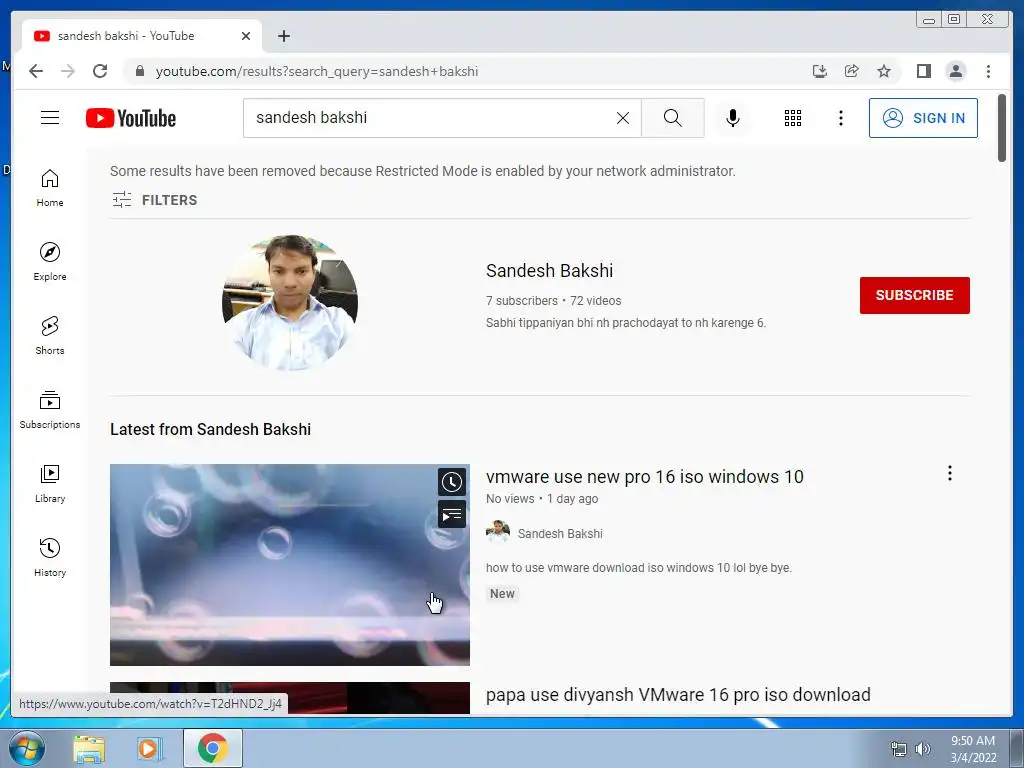Open Windows Explorer from taskbar

(x=89, y=748)
